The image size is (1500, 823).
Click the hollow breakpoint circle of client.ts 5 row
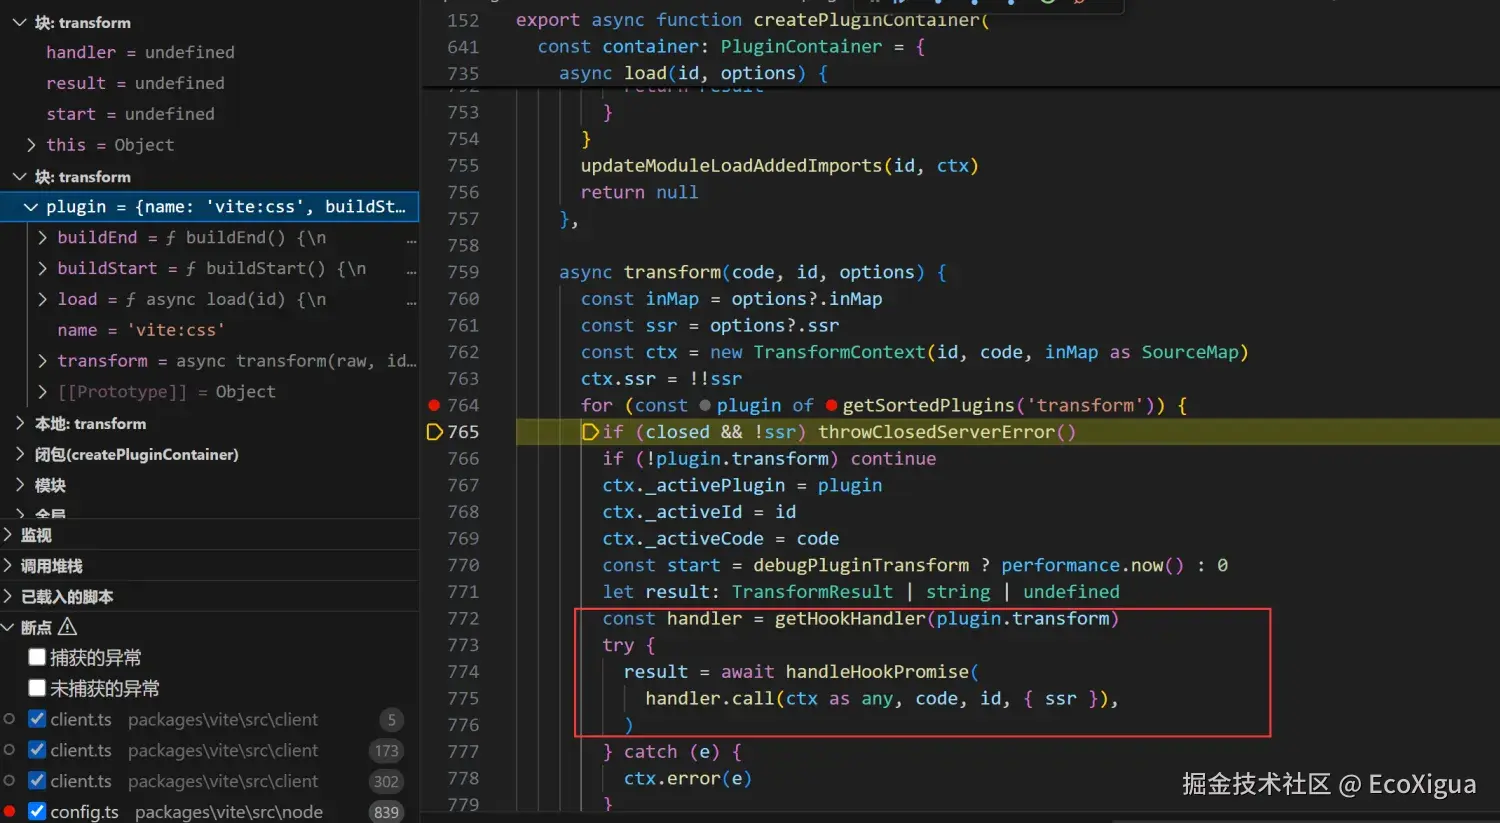pyautogui.click(x=9, y=719)
